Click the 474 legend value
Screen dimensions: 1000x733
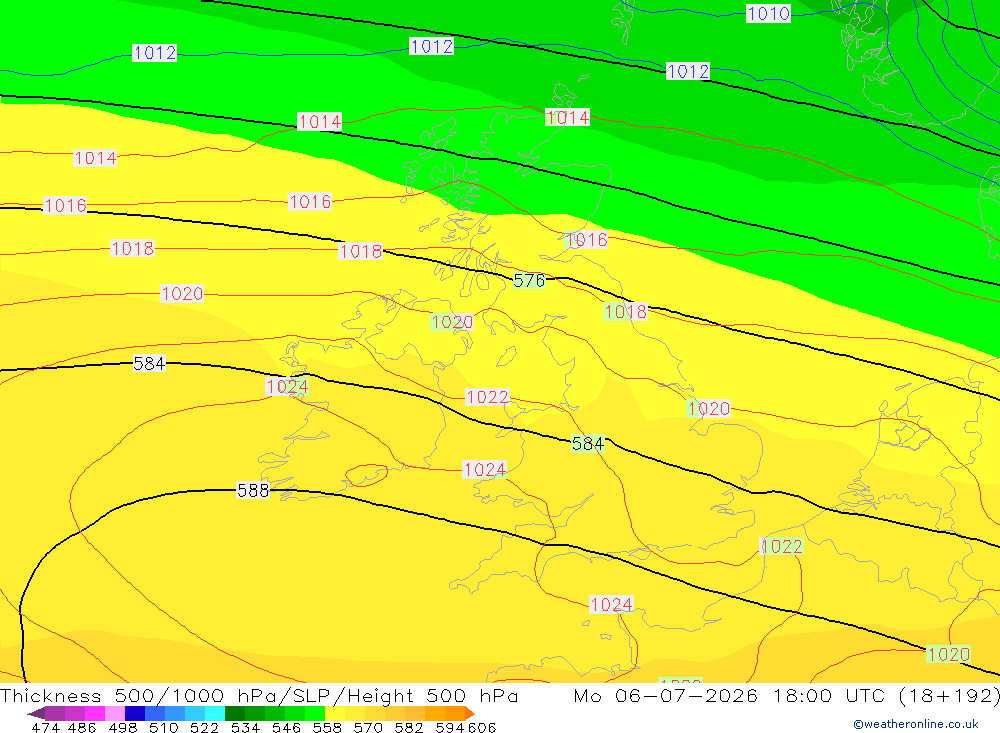pos(45,728)
